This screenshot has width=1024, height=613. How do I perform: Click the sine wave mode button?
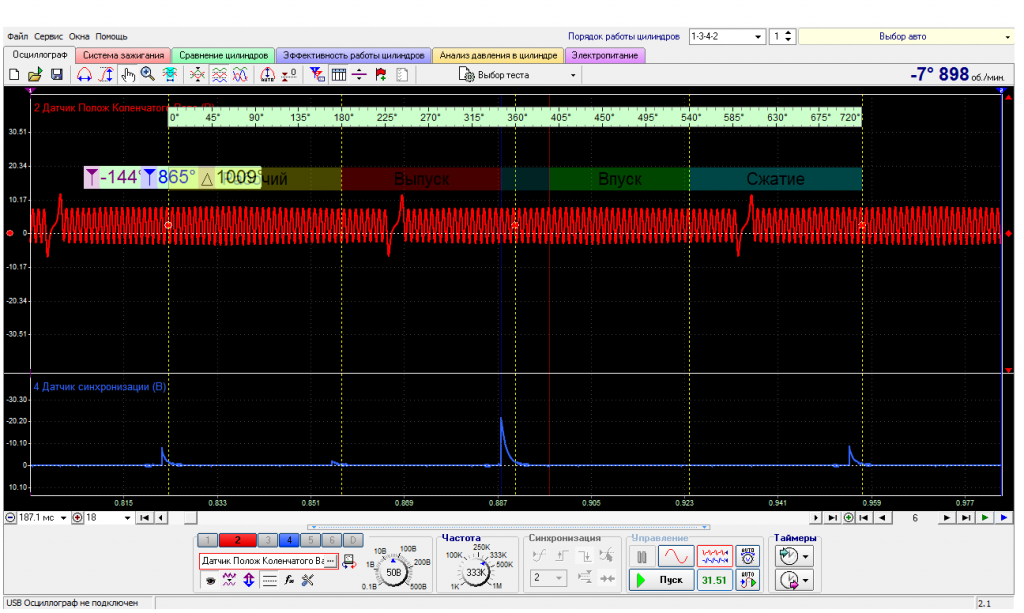[x=675, y=557]
